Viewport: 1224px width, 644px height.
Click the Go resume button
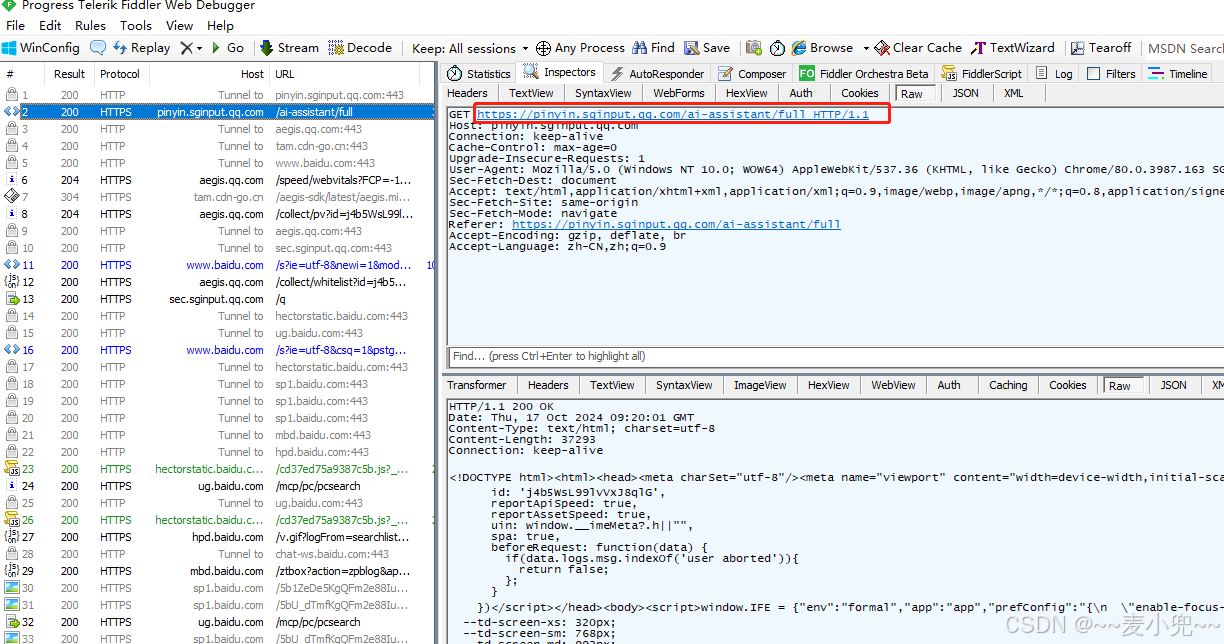228,47
